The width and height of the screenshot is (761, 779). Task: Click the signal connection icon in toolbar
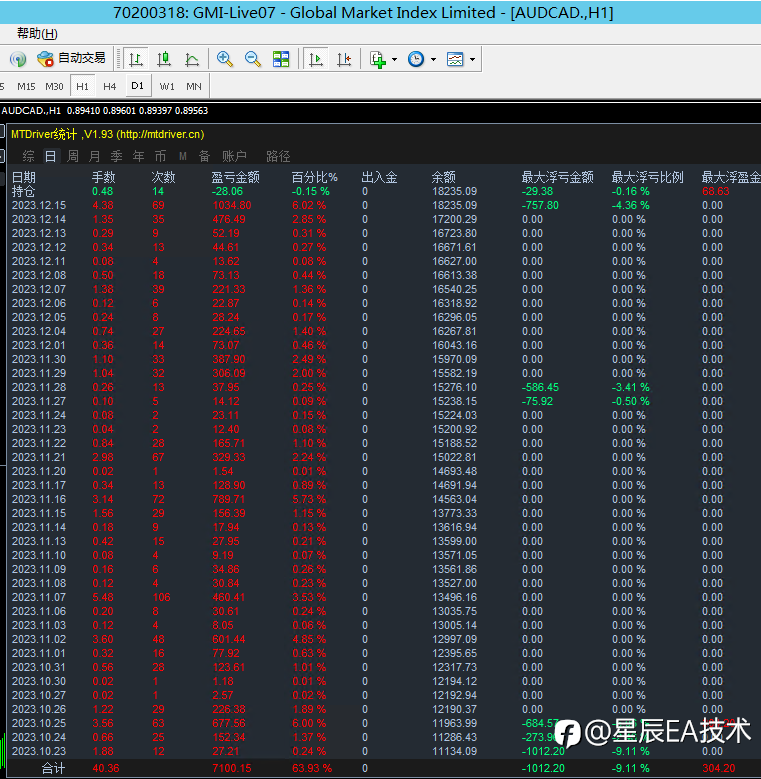18,59
